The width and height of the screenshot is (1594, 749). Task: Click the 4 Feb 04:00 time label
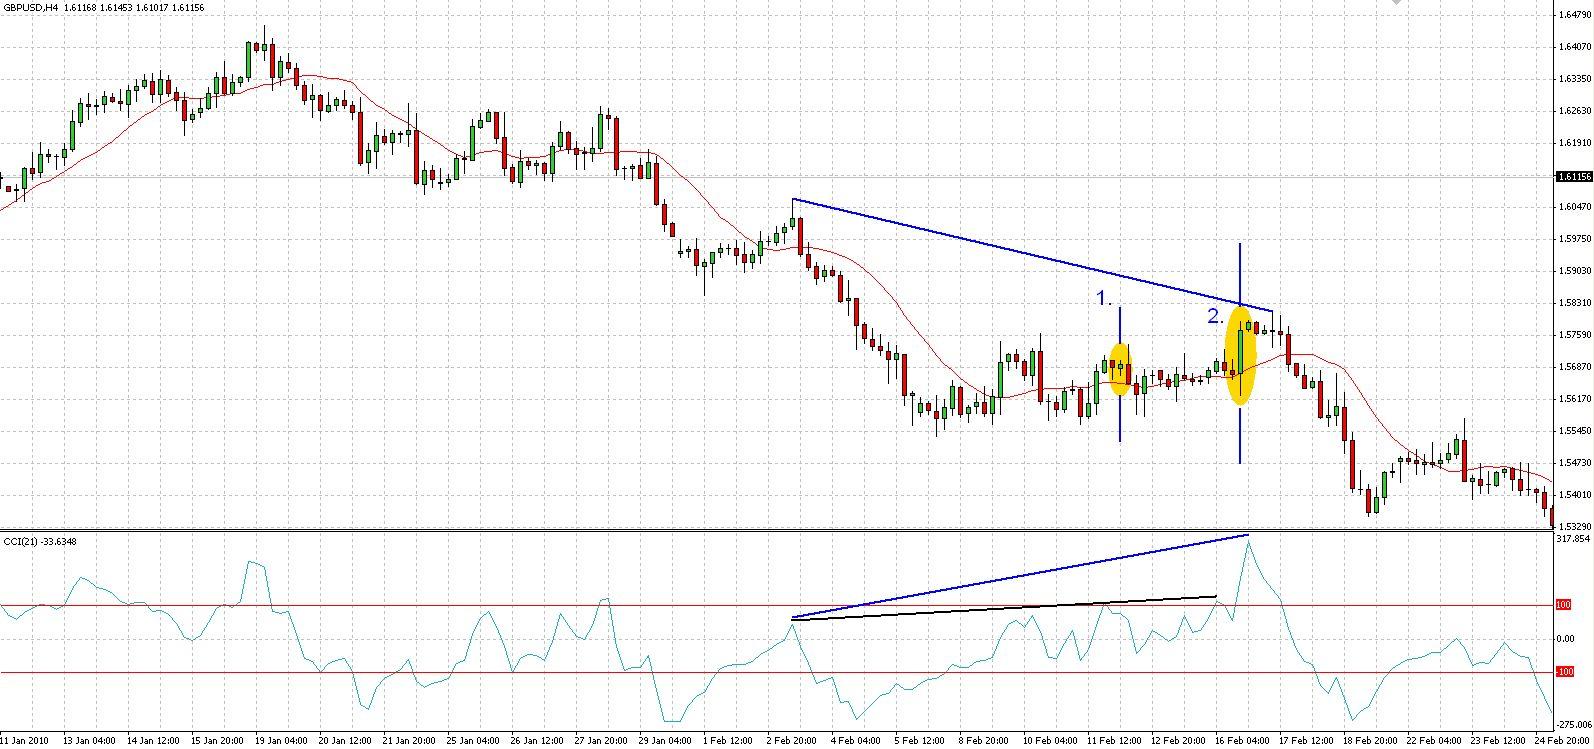pyautogui.click(x=854, y=742)
